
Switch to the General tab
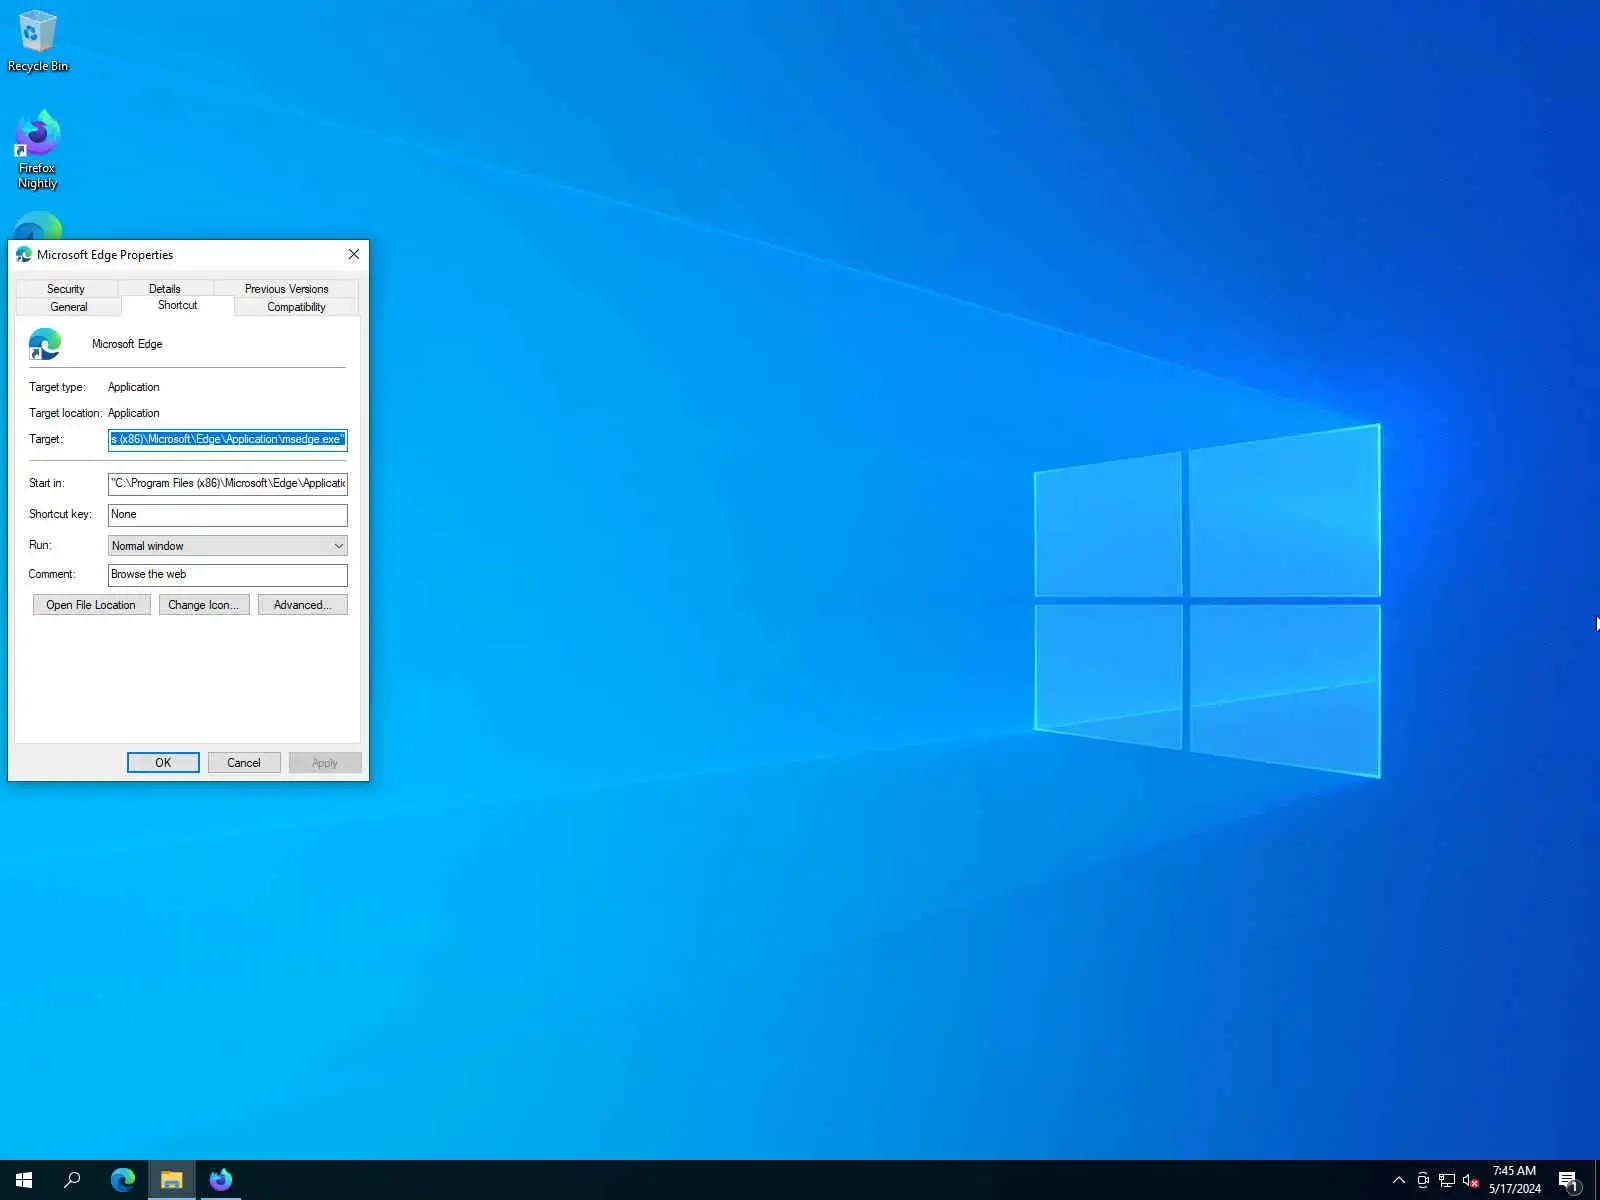pos(69,307)
